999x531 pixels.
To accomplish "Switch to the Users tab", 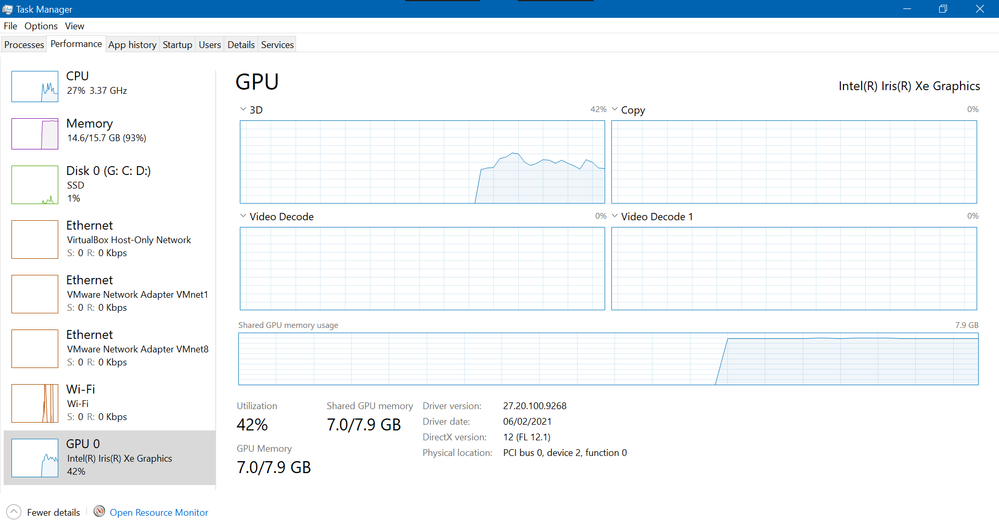I will coord(210,45).
